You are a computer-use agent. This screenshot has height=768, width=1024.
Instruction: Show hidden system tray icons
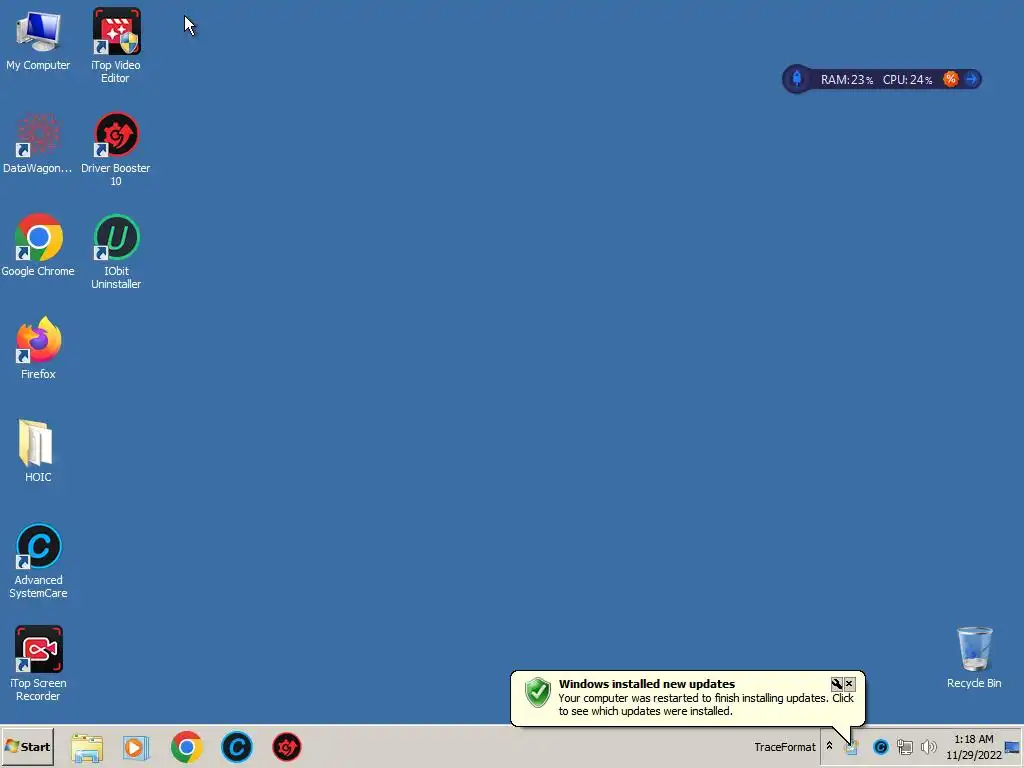click(x=829, y=746)
